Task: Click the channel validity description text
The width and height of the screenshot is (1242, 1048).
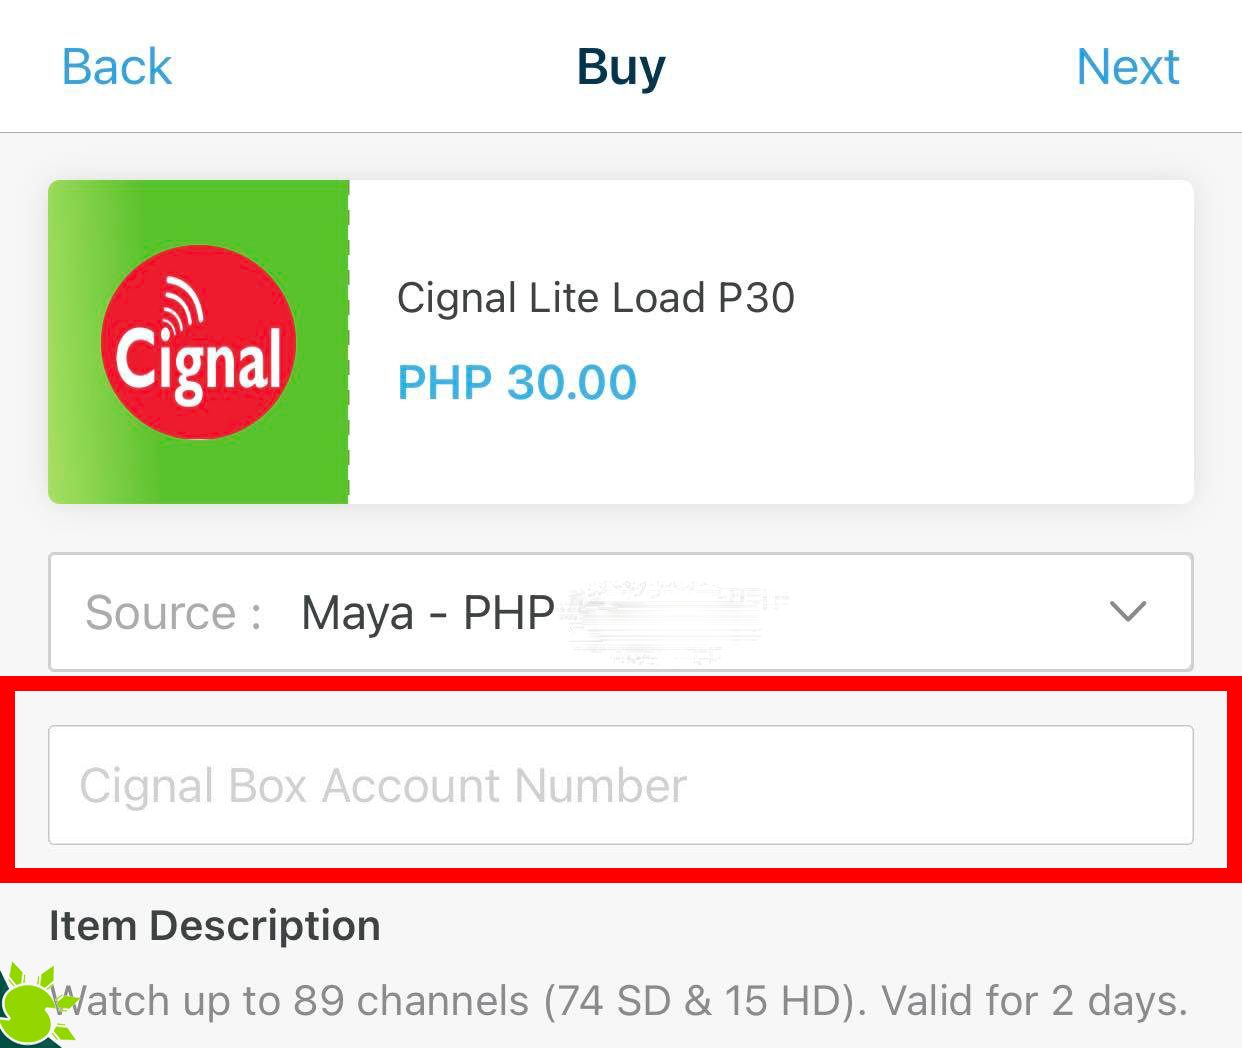Action: click(x=620, y=1000)
